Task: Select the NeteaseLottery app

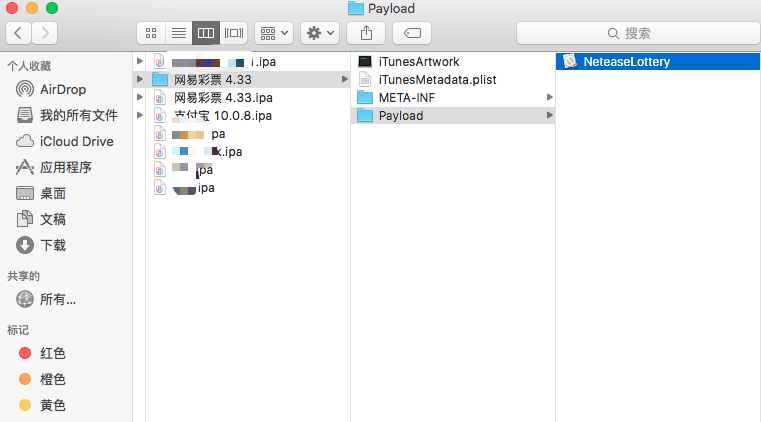Action: pos(658,62)
